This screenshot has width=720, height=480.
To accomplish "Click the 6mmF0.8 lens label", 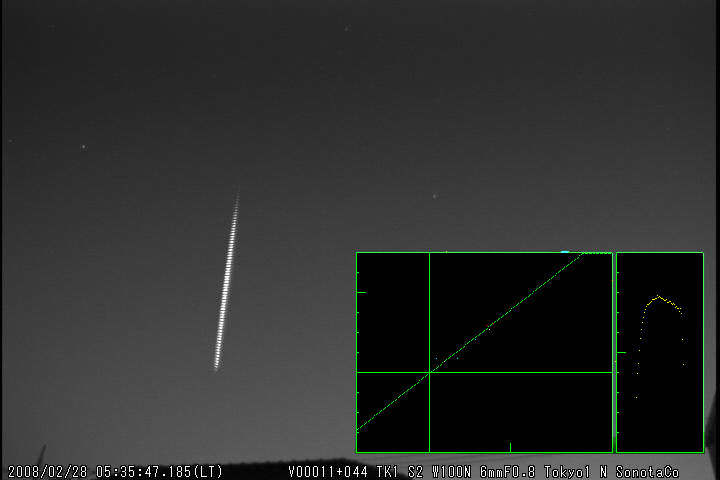I will point(507,472).
